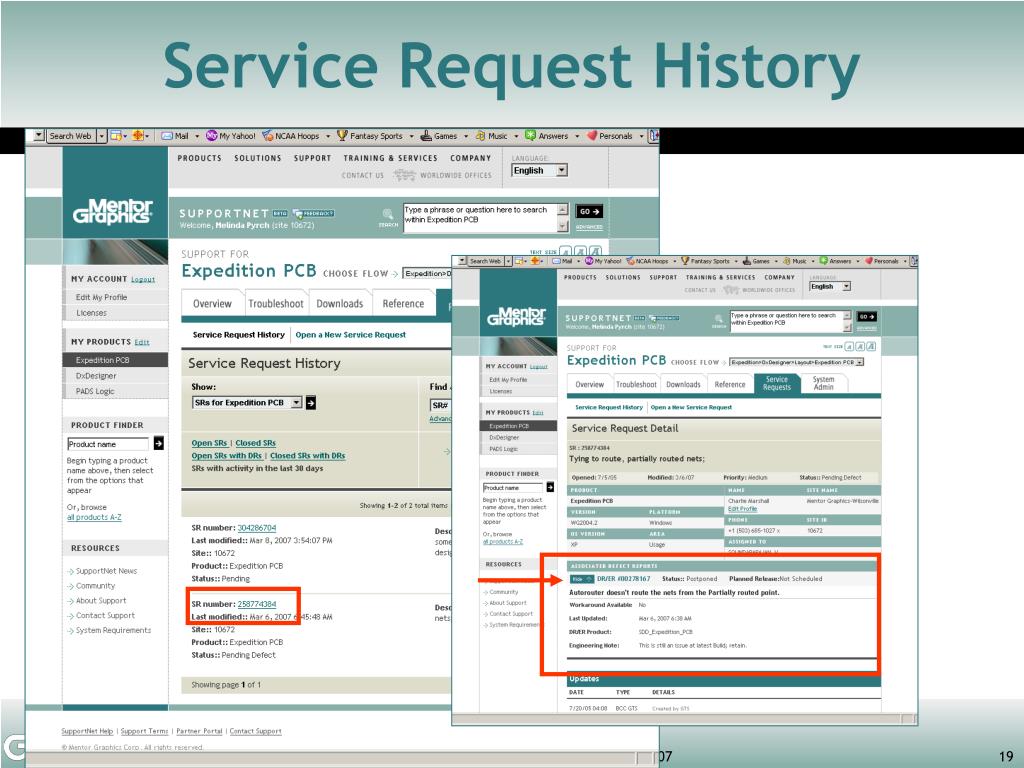Open NCAA Hoops icon in the history window toolbar

pos(268,136)
